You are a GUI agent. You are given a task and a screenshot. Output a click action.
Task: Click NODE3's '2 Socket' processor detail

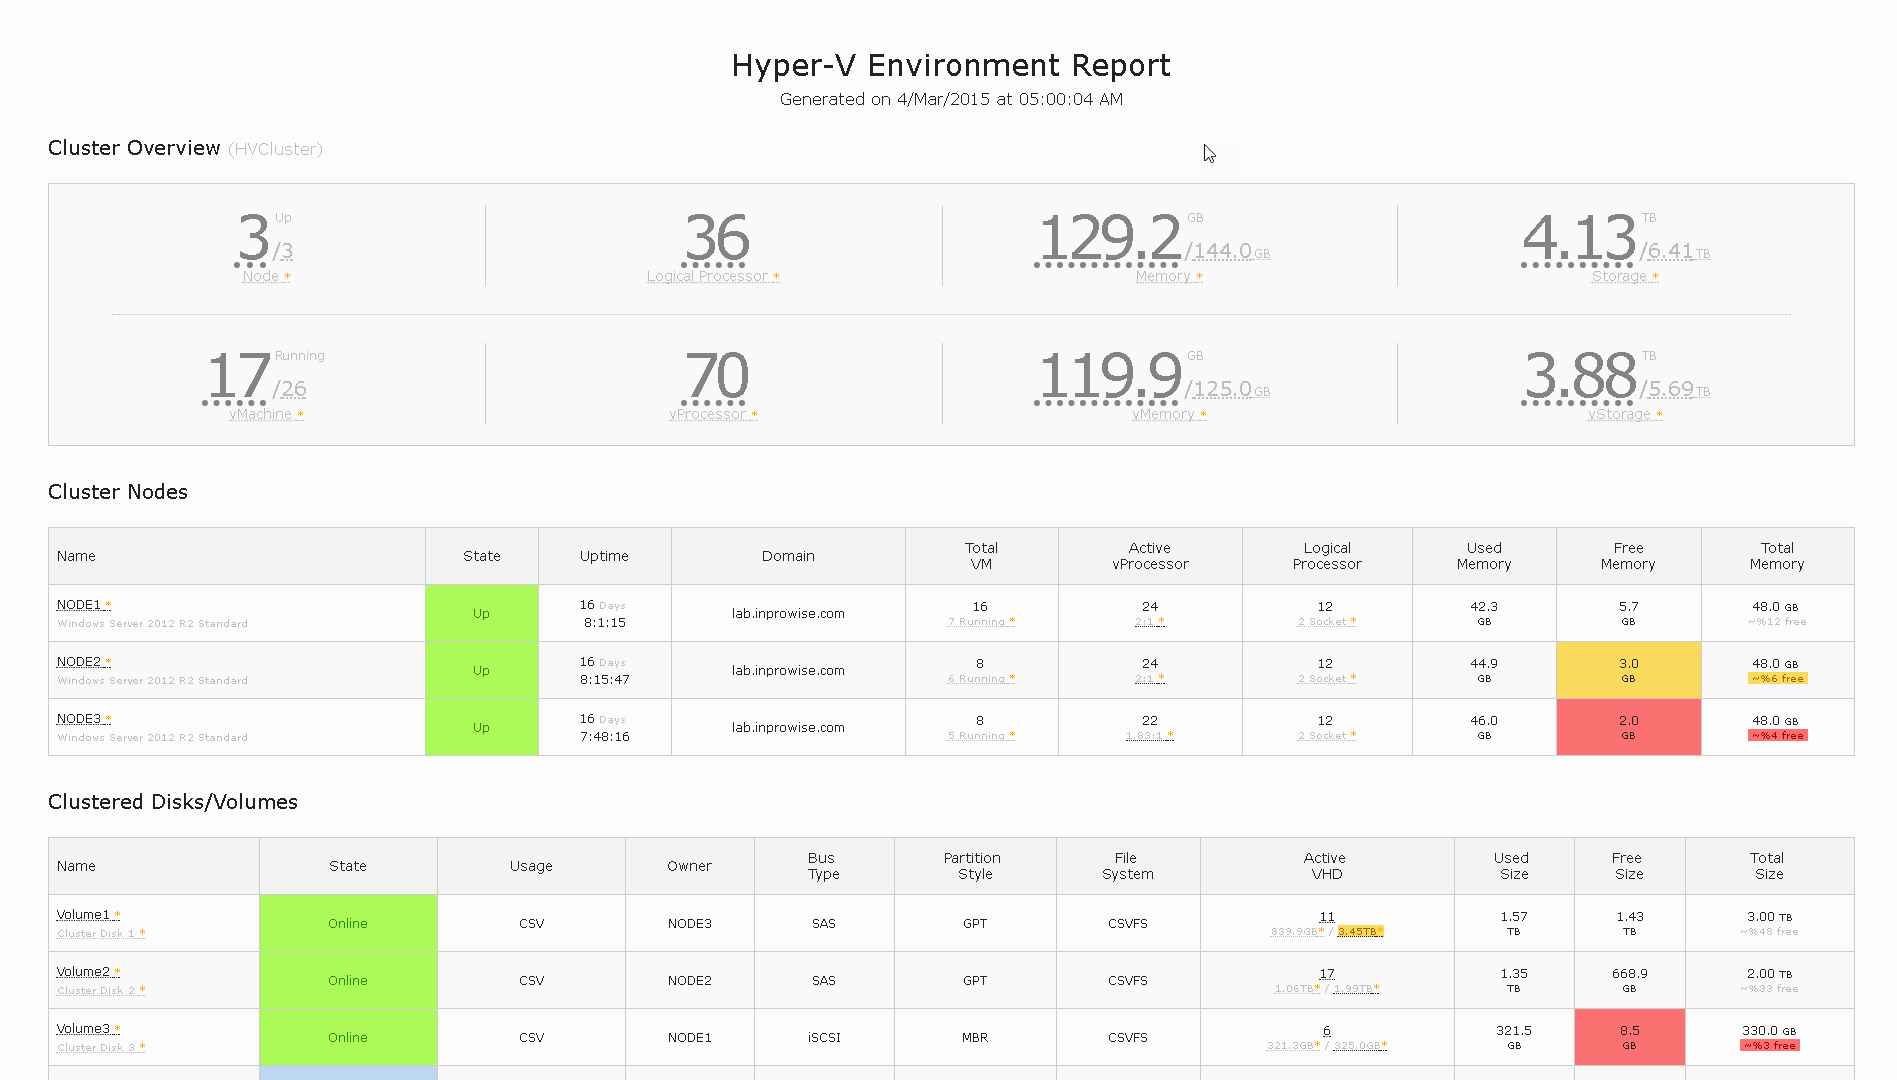click(x=1323, y=736)
